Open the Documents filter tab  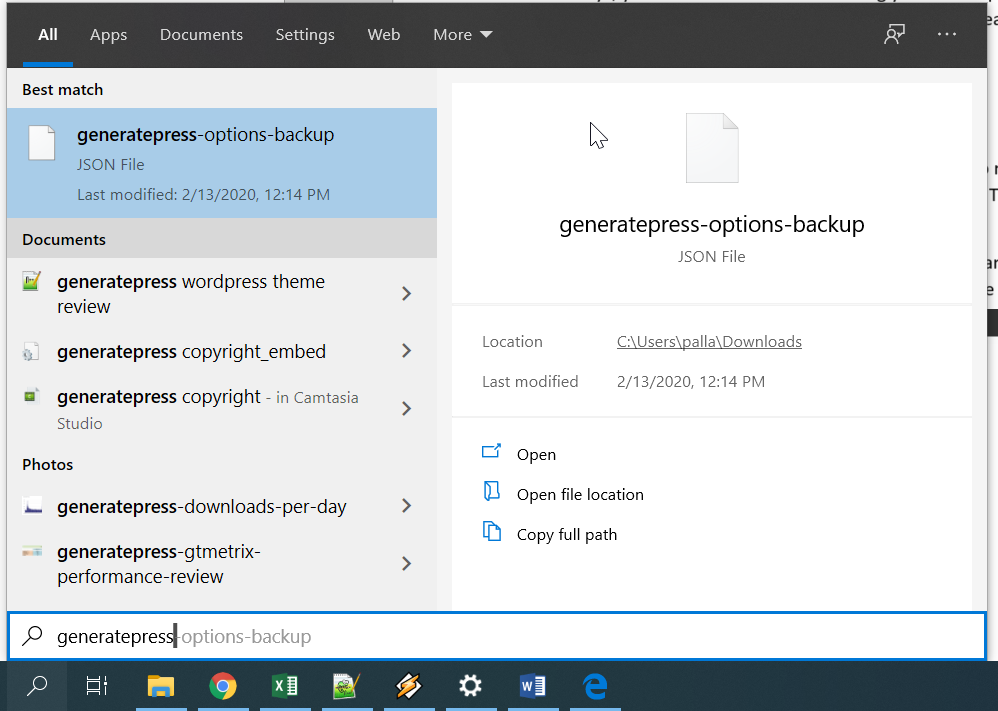tap(201, 34)
